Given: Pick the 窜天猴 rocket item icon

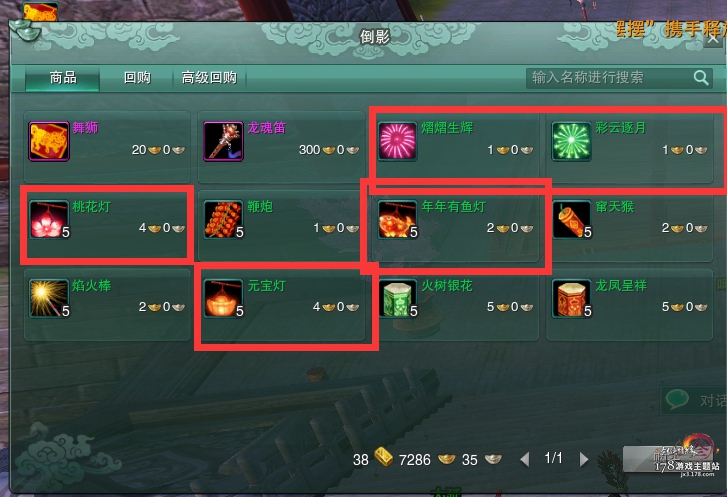Looking at the screenshot, I should point(572,220).
